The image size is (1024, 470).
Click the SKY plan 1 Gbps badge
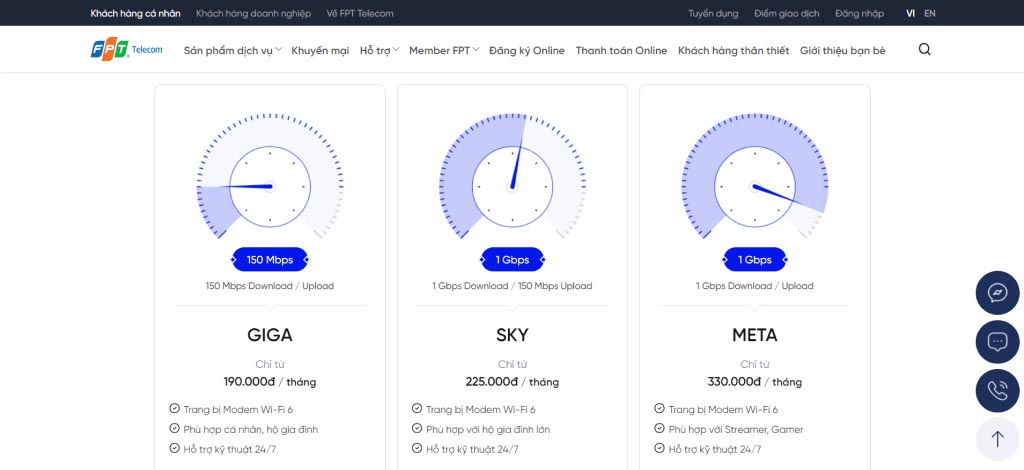coord(512,260)
